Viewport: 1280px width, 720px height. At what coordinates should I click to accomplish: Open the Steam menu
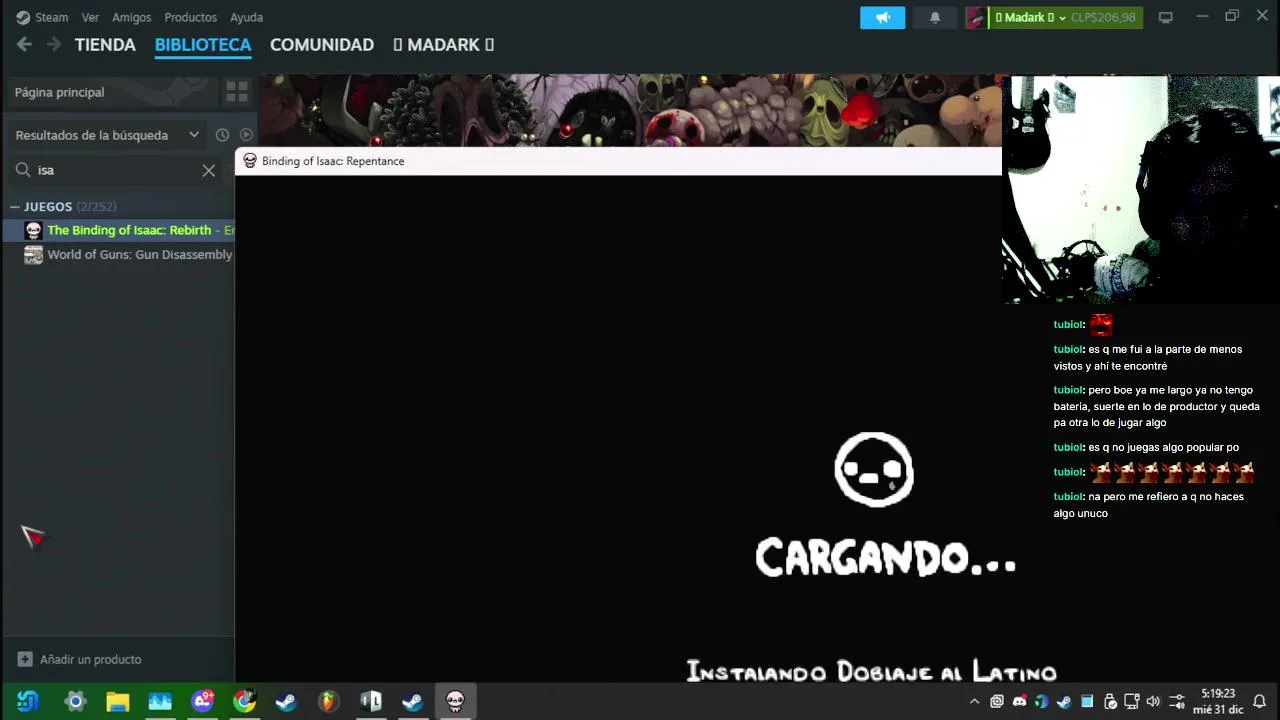(x=51, y=17)
